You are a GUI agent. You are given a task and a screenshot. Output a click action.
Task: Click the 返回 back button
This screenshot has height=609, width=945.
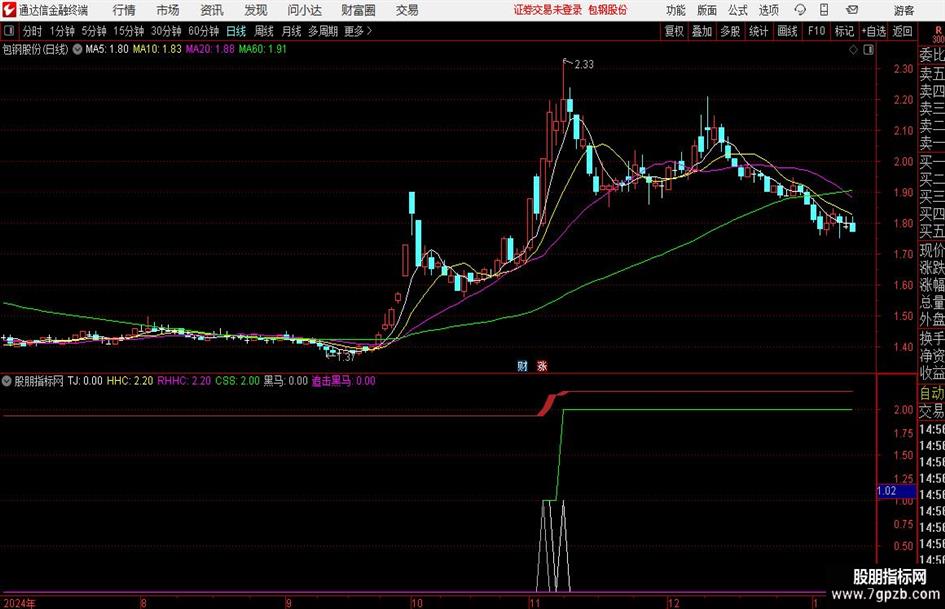pyautogui.click(x=902, y=31)
